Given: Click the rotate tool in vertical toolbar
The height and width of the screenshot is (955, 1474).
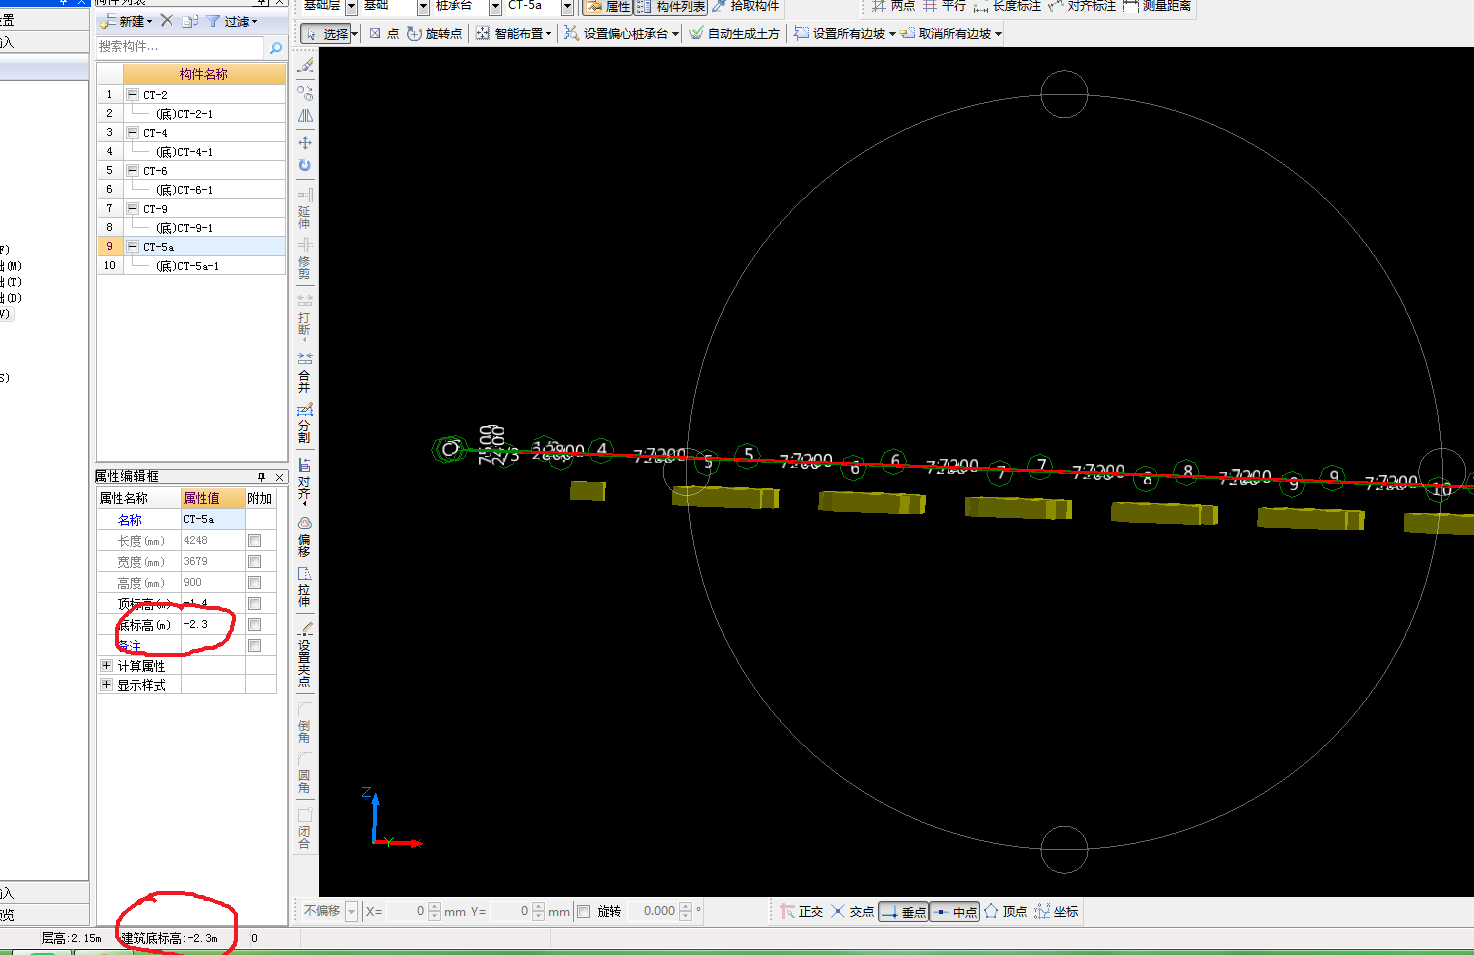Looking at the screenshot, I should click(x=305, y=165).
